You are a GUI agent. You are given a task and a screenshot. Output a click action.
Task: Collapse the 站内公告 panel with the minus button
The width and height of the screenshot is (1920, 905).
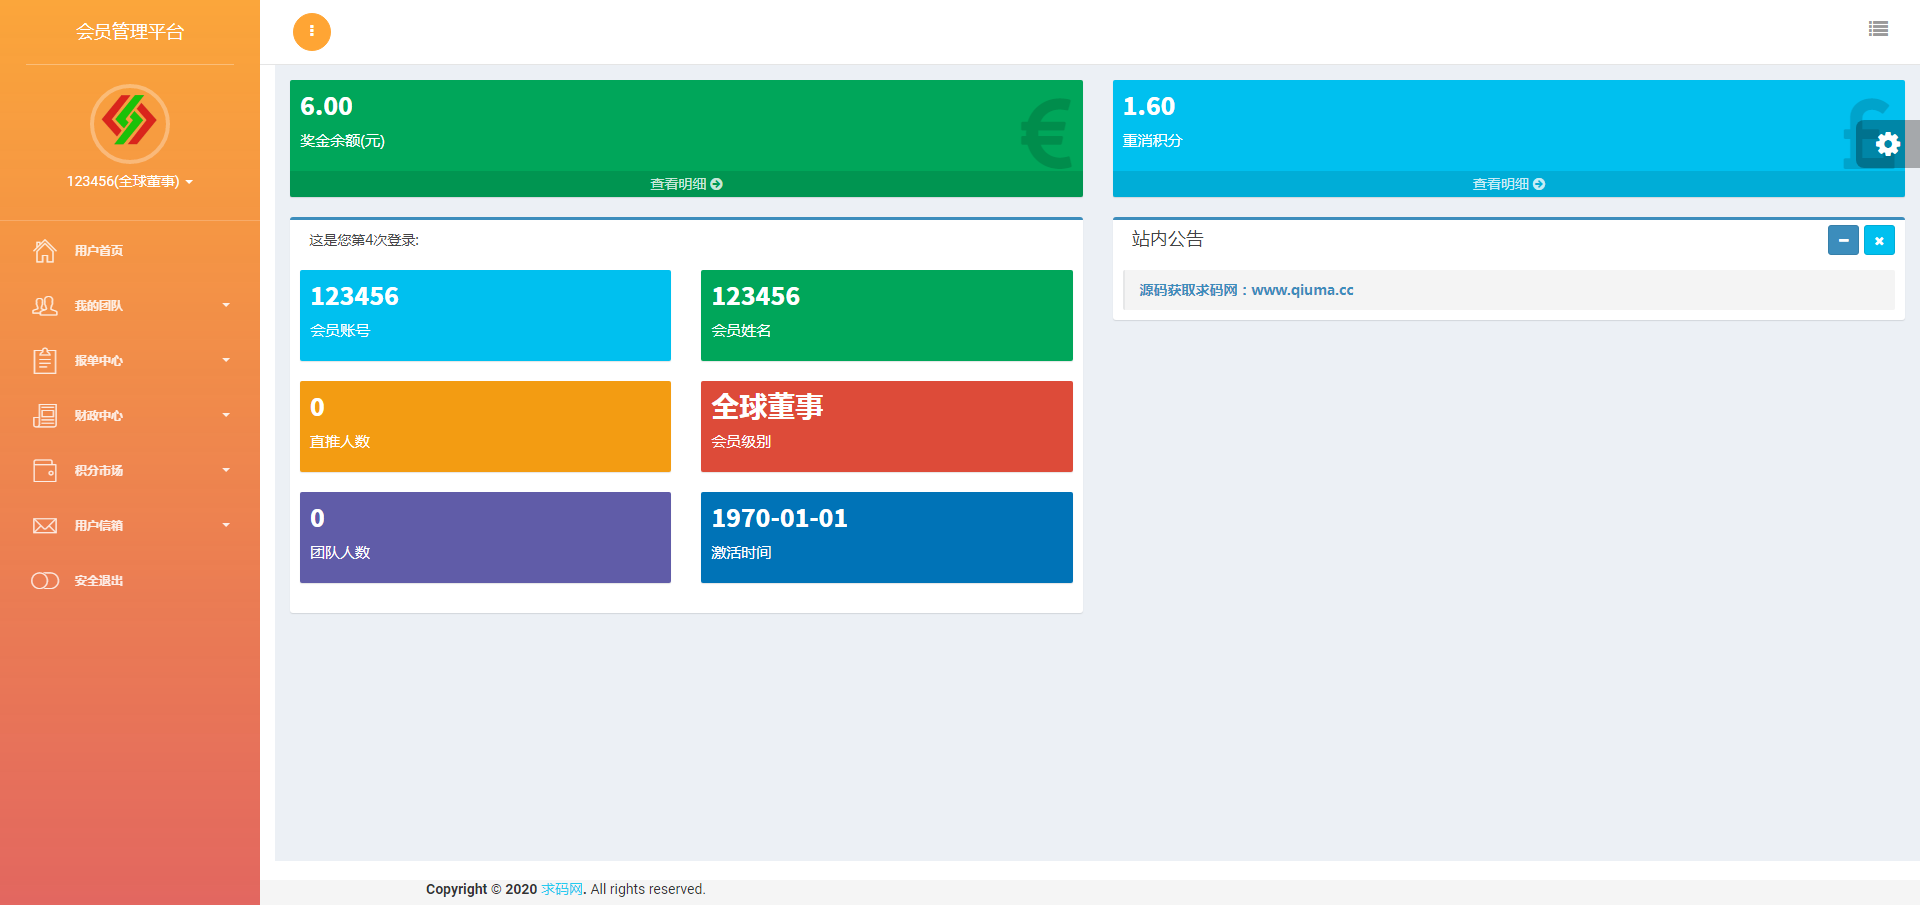(x=1843, y=241)
